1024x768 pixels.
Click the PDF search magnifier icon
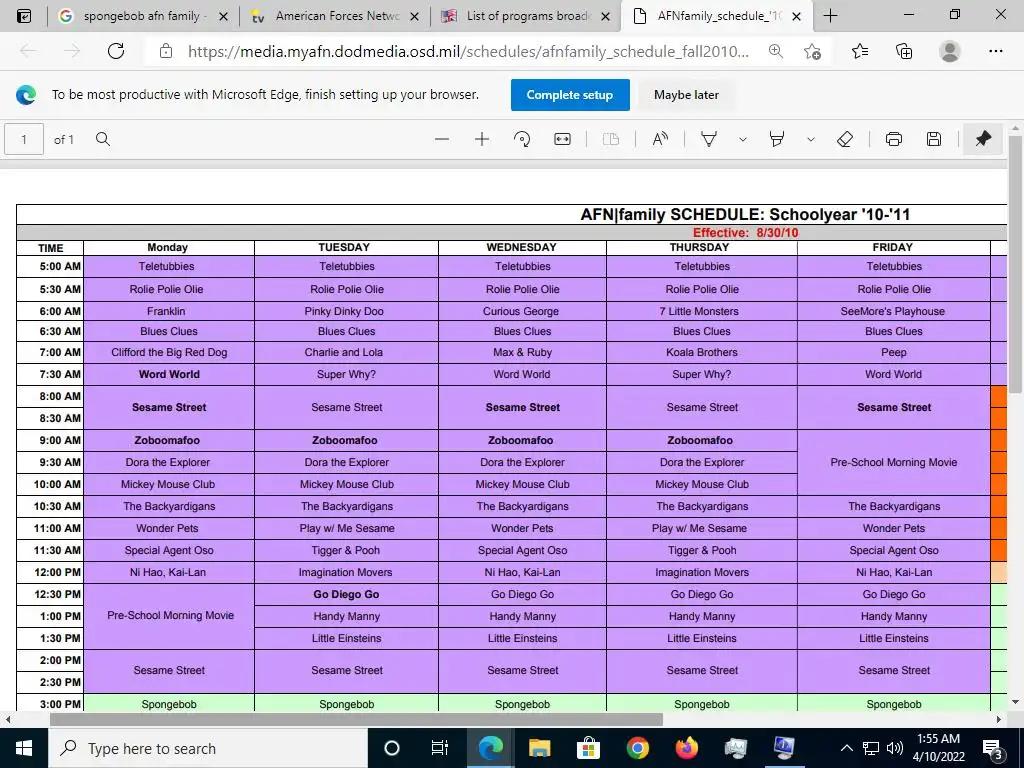click(x=103, y=139)
